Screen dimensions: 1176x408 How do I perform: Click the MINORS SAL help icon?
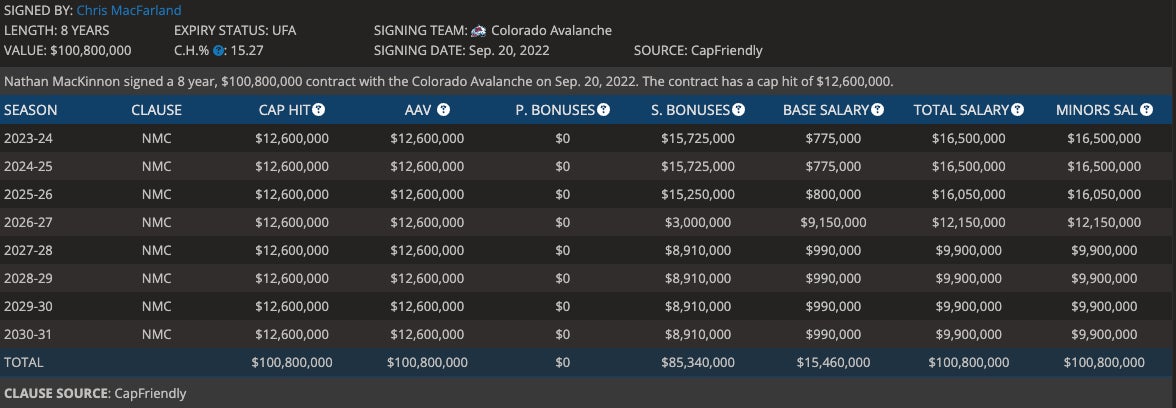1133,110
